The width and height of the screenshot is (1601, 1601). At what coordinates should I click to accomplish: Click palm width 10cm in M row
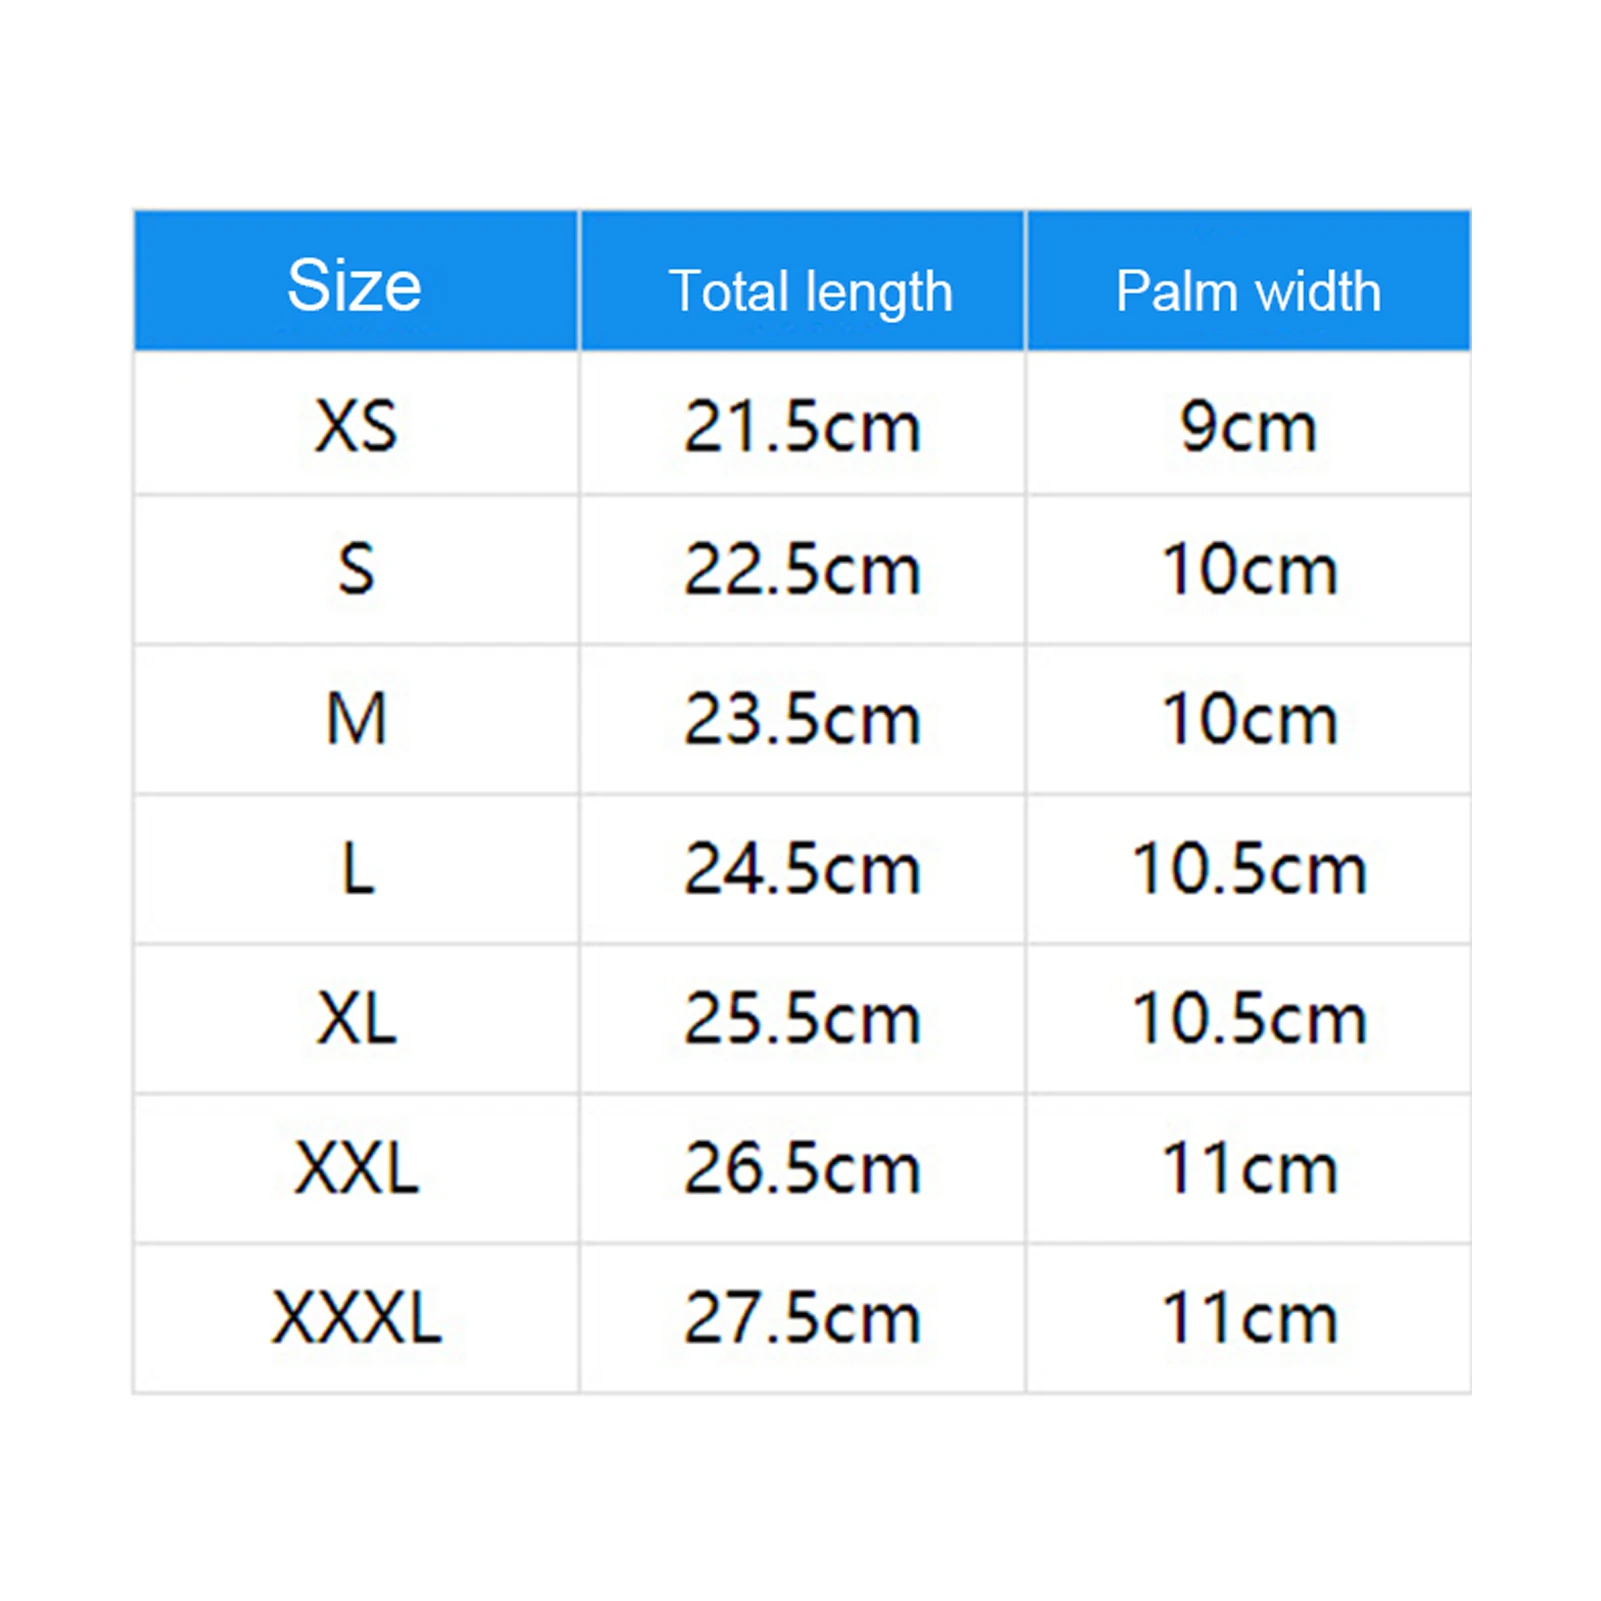(1249, 719)
